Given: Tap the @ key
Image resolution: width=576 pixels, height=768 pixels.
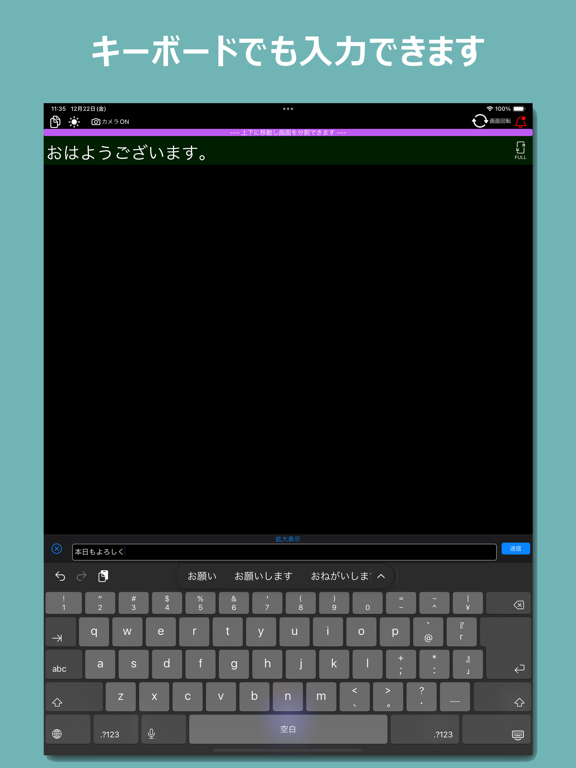Looking at the screenshot, I should click(x=428, y=632).
